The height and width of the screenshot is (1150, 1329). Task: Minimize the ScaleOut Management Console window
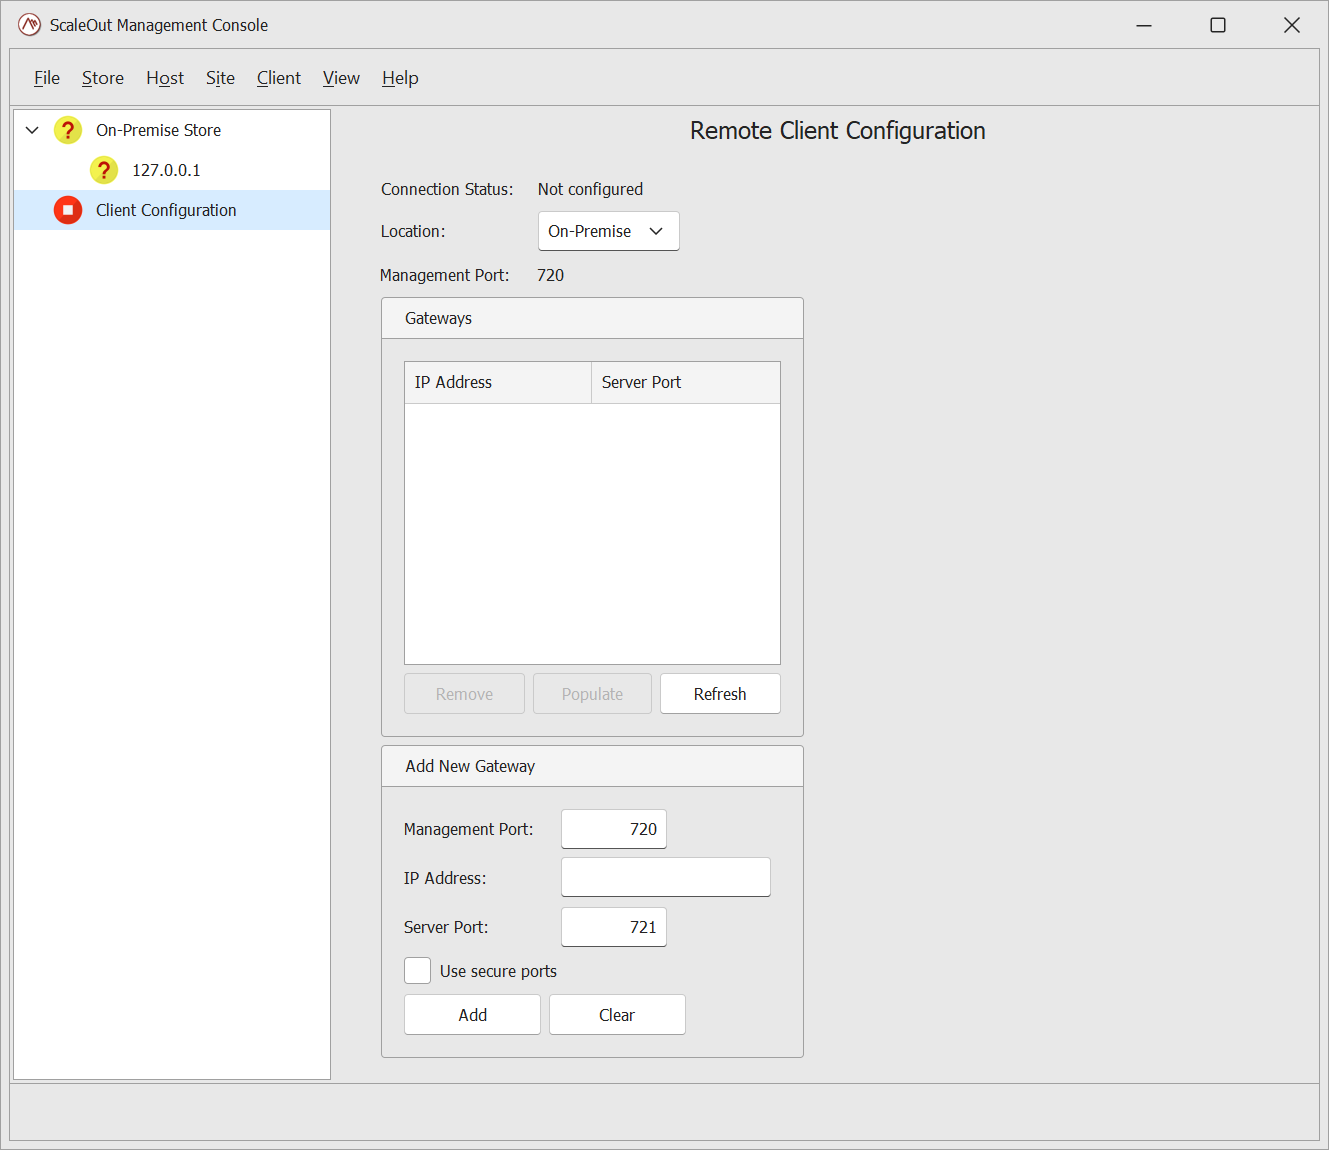pos(1144,25)
